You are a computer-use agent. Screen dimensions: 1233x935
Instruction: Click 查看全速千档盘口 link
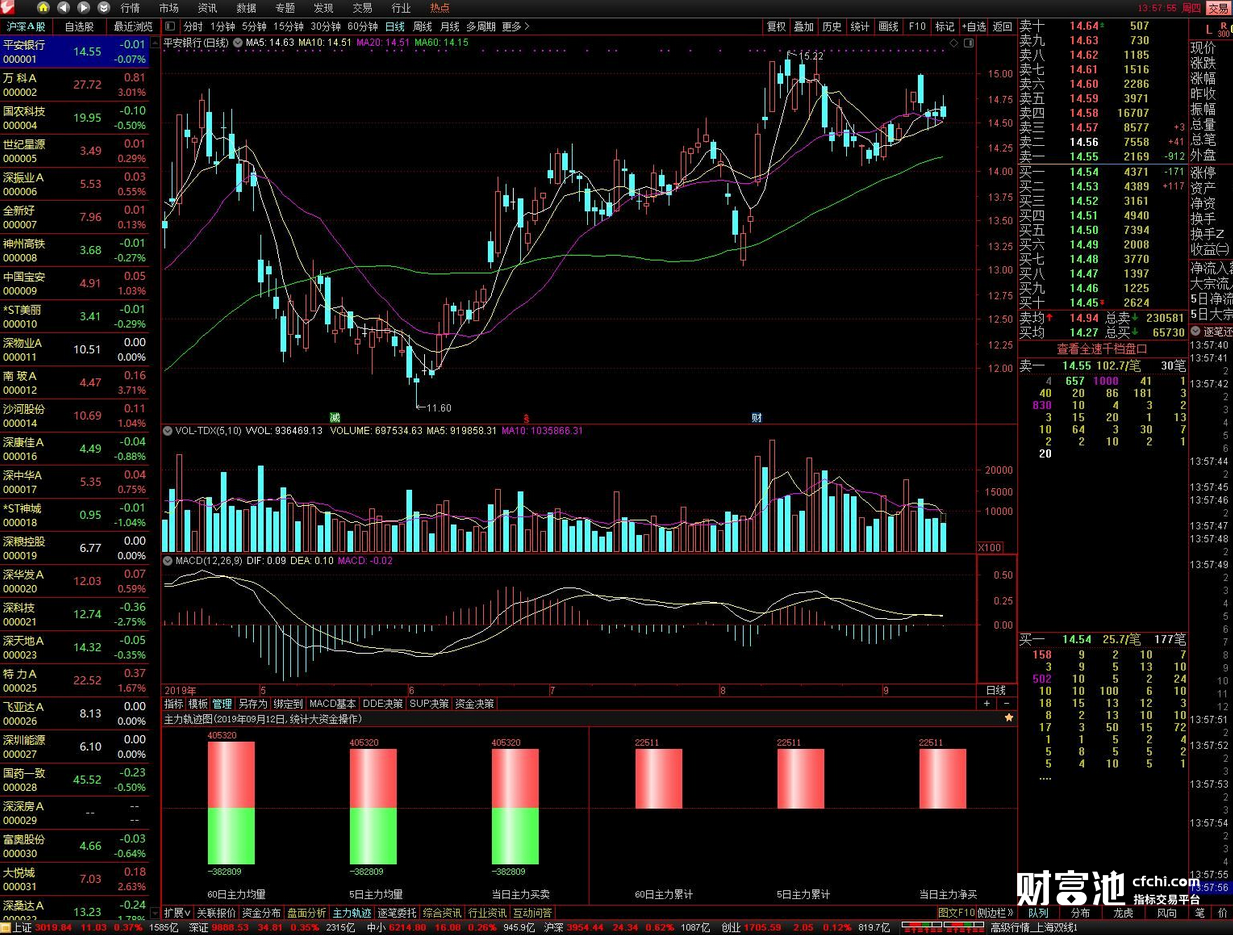[x=1102, y=349]
